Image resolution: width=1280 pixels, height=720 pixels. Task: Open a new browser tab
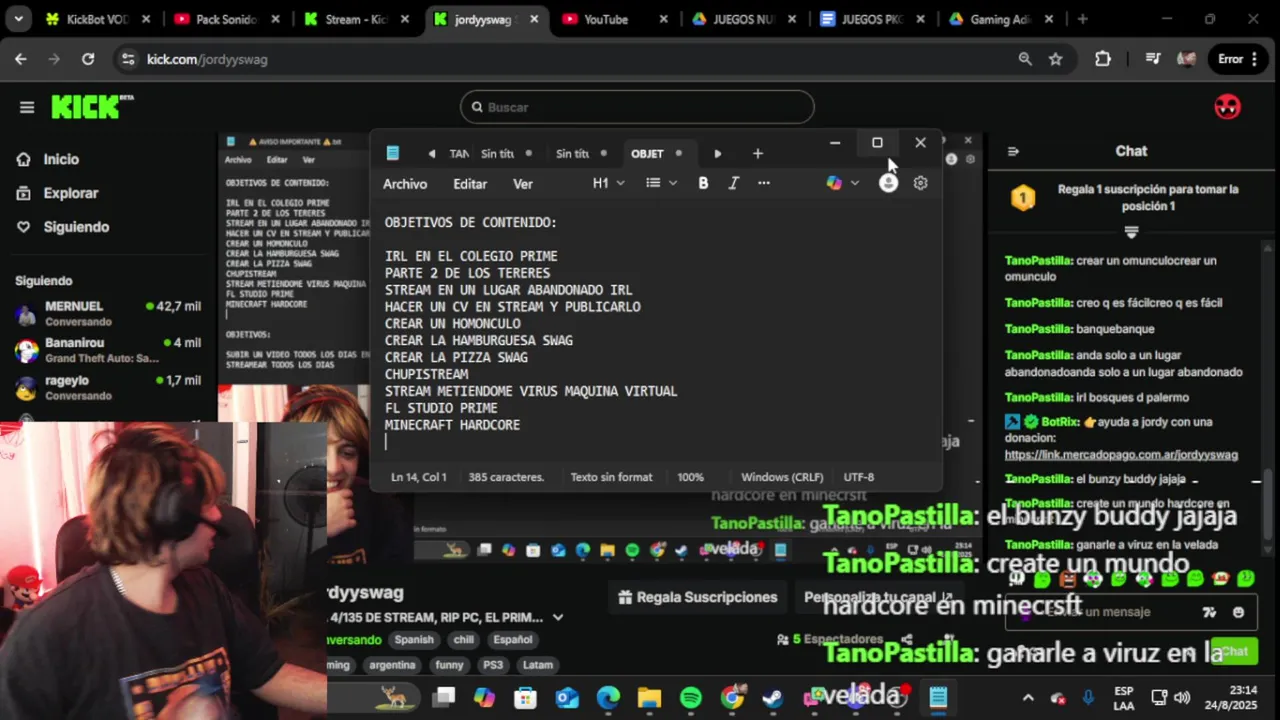coord(1083,19)
